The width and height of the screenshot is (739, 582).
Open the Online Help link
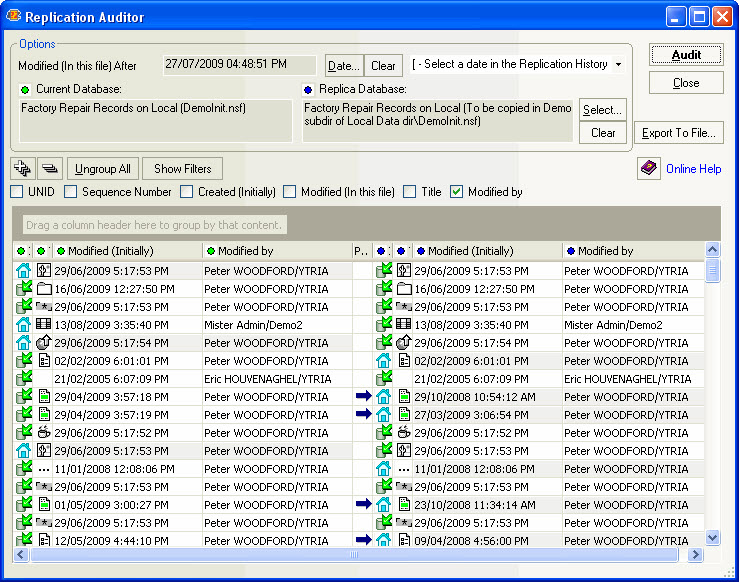693,169
